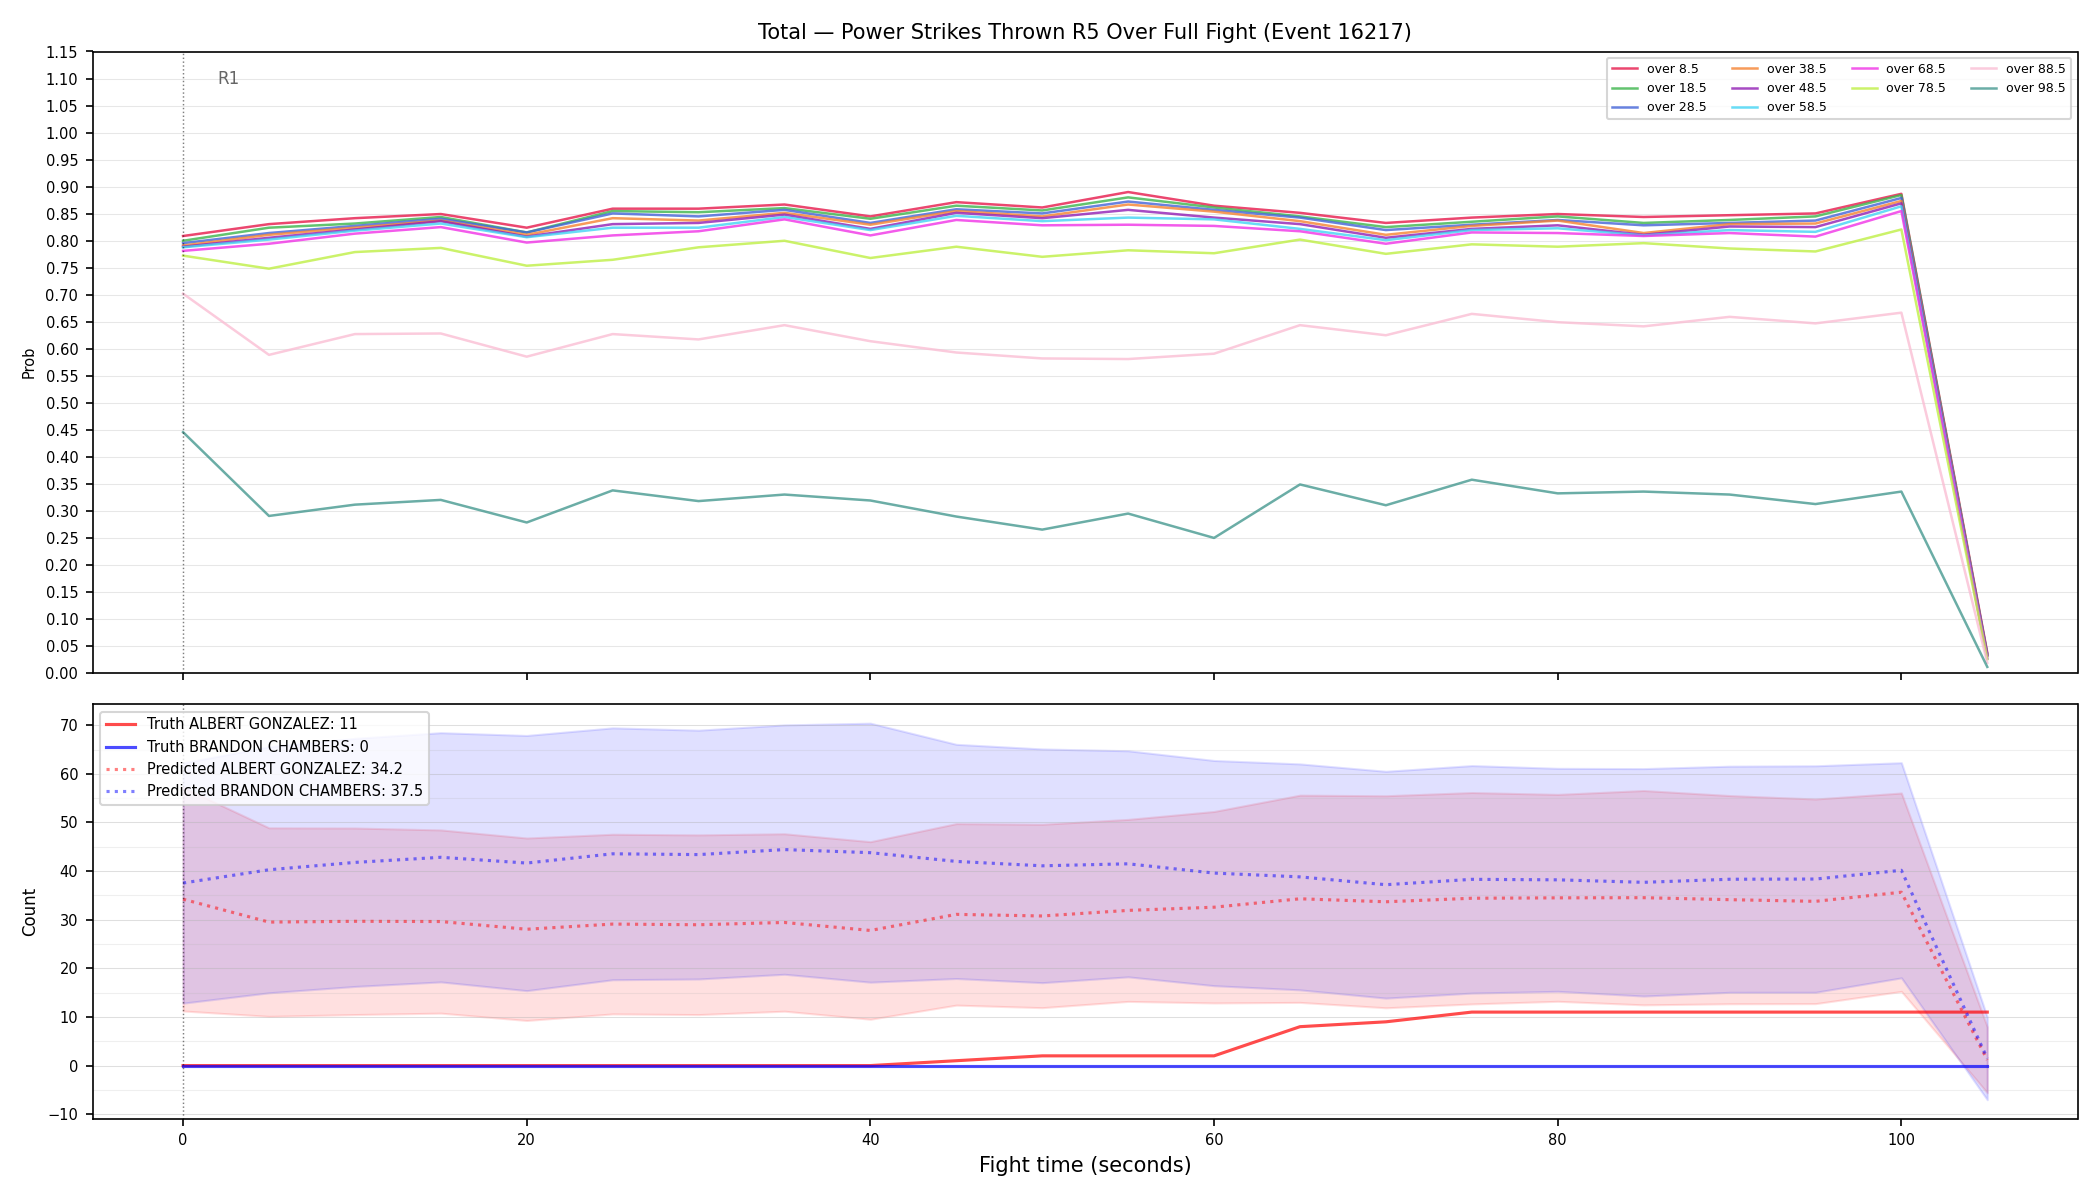Click 'Predicted ALBERT GONZALEZ: 34.2' legend entry
The width and height of the screenshot is (2100, 1200).
tap(254, 768)
